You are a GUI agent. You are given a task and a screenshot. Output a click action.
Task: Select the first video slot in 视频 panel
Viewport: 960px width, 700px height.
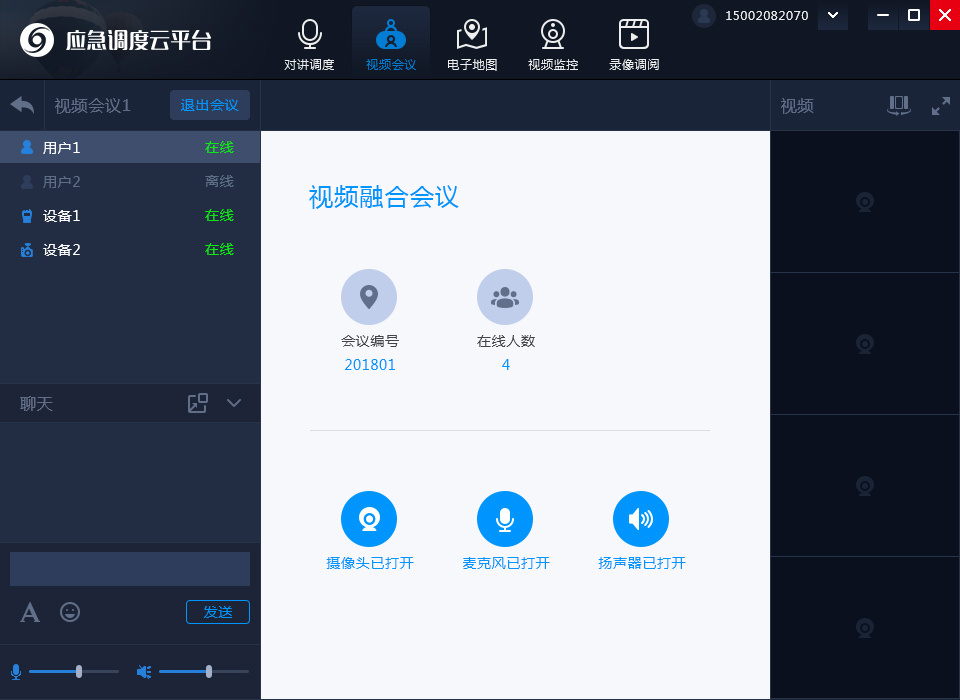(864, 201)
